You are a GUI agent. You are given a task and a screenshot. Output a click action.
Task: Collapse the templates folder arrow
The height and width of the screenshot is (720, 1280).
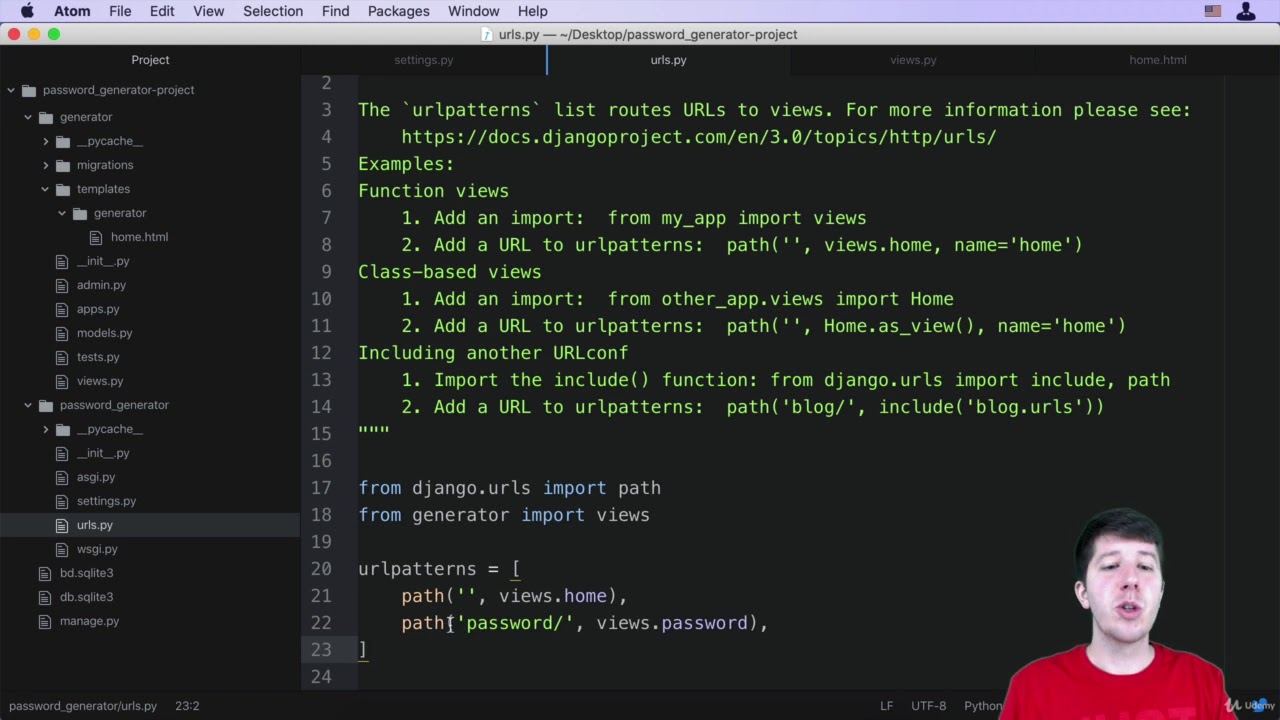(45, 189)
